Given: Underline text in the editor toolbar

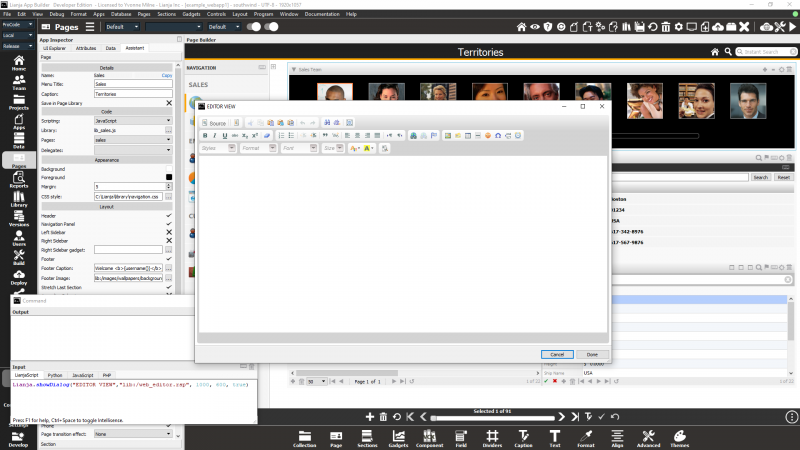Looking at the screenshot, I should (224, 136).
